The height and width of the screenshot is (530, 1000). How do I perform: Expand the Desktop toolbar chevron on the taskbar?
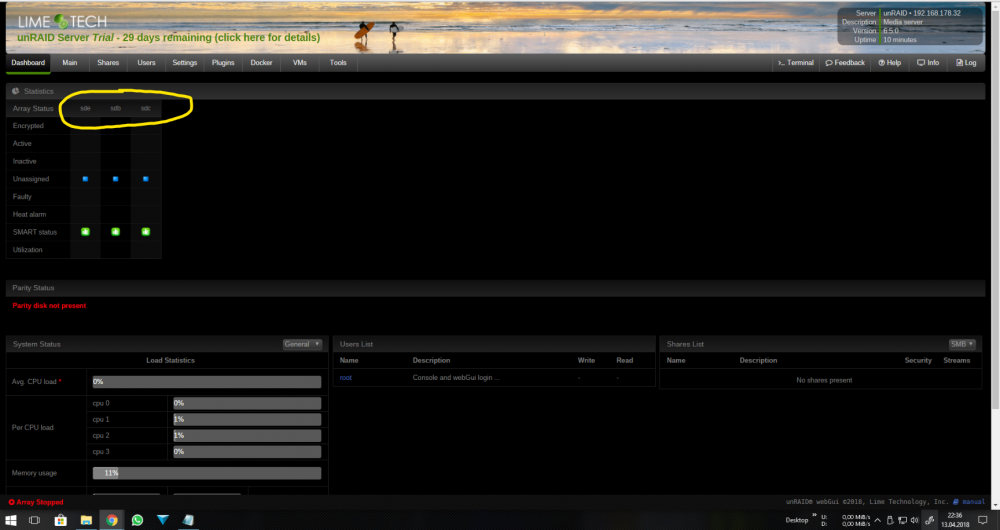click(x=814, y=515)
